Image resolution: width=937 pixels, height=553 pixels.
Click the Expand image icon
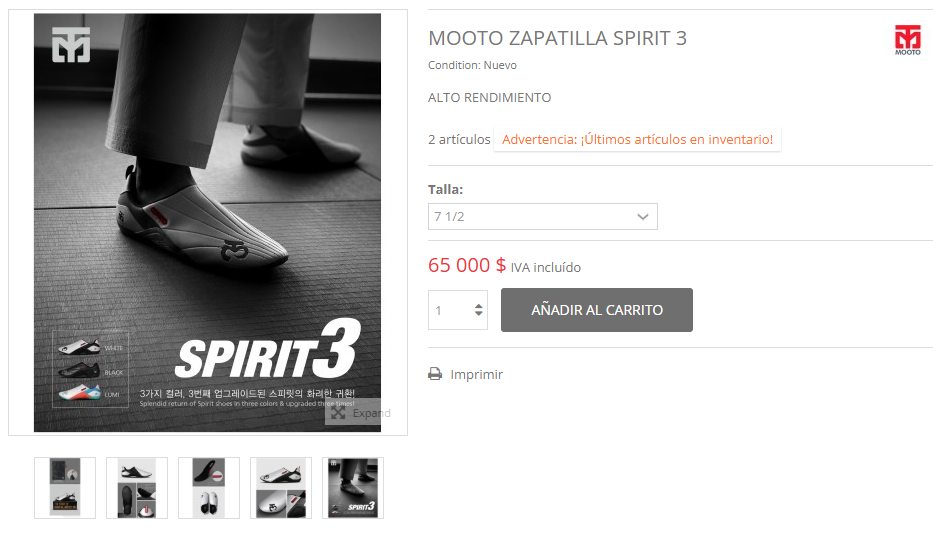coord(338,413)
